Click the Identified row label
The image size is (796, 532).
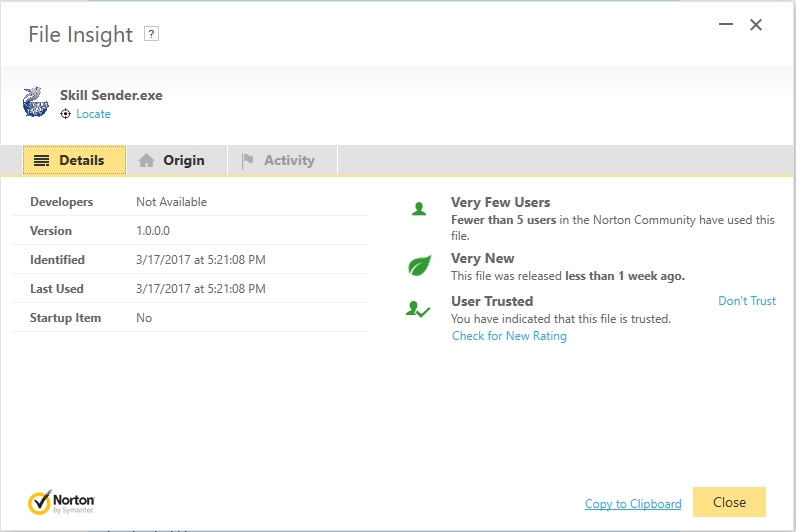coord(57,259)
